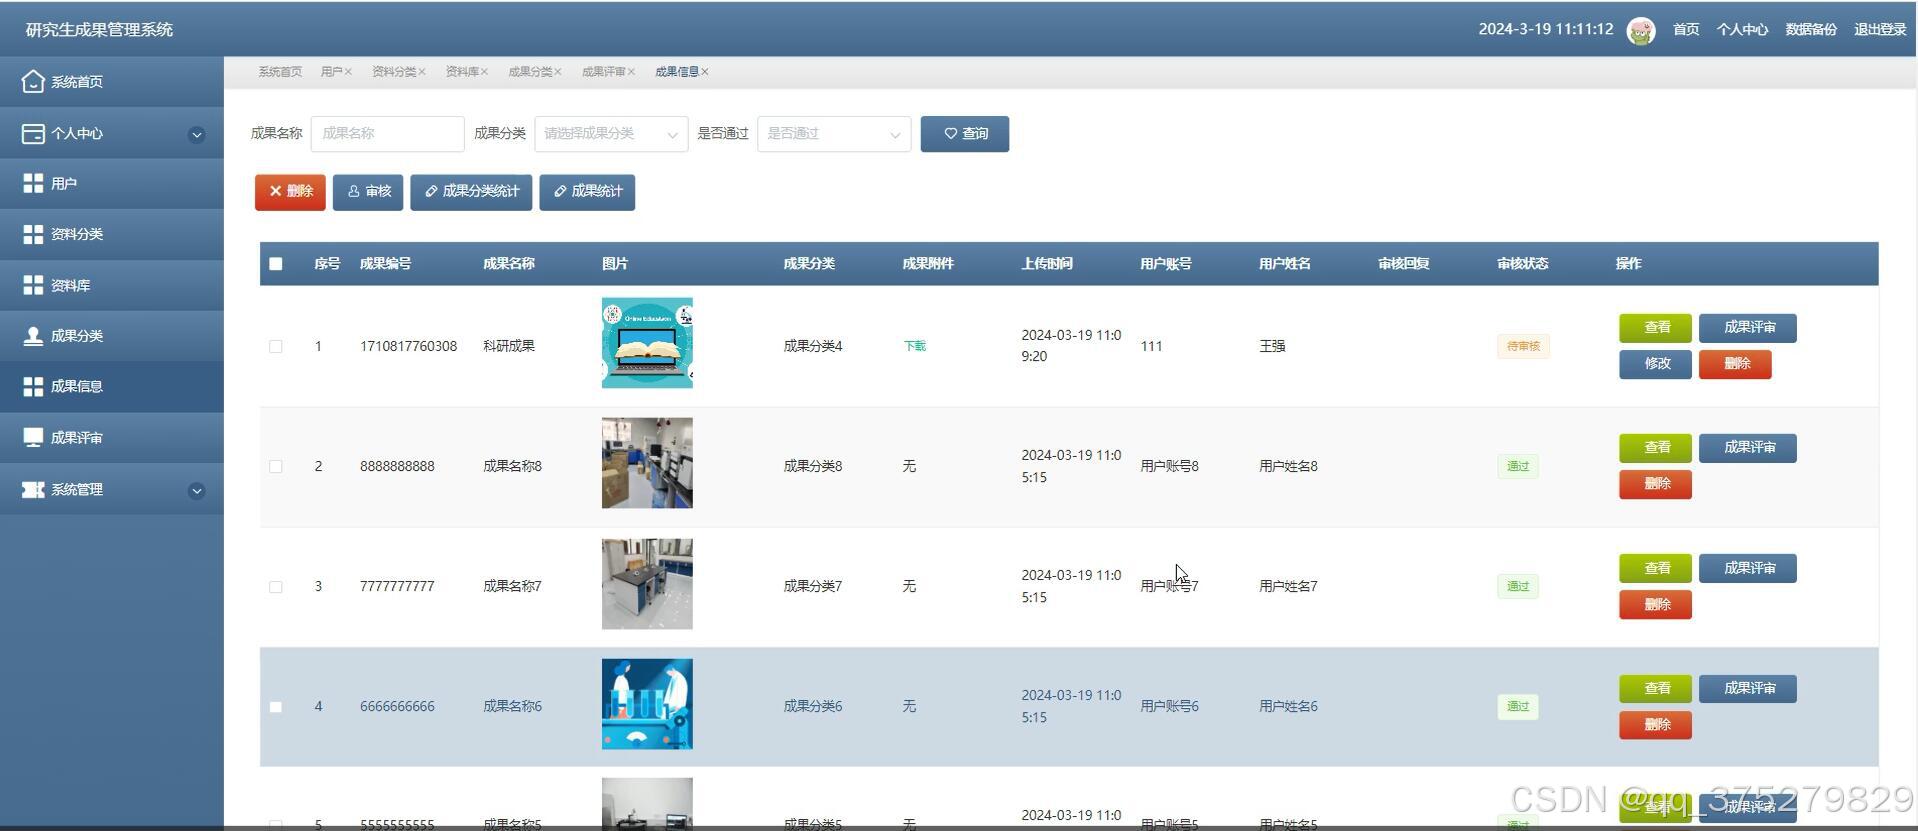Click the 资料分类 grid icon in sidebar
This screenshot has width=1918, height=831.
tap(33, 234)
